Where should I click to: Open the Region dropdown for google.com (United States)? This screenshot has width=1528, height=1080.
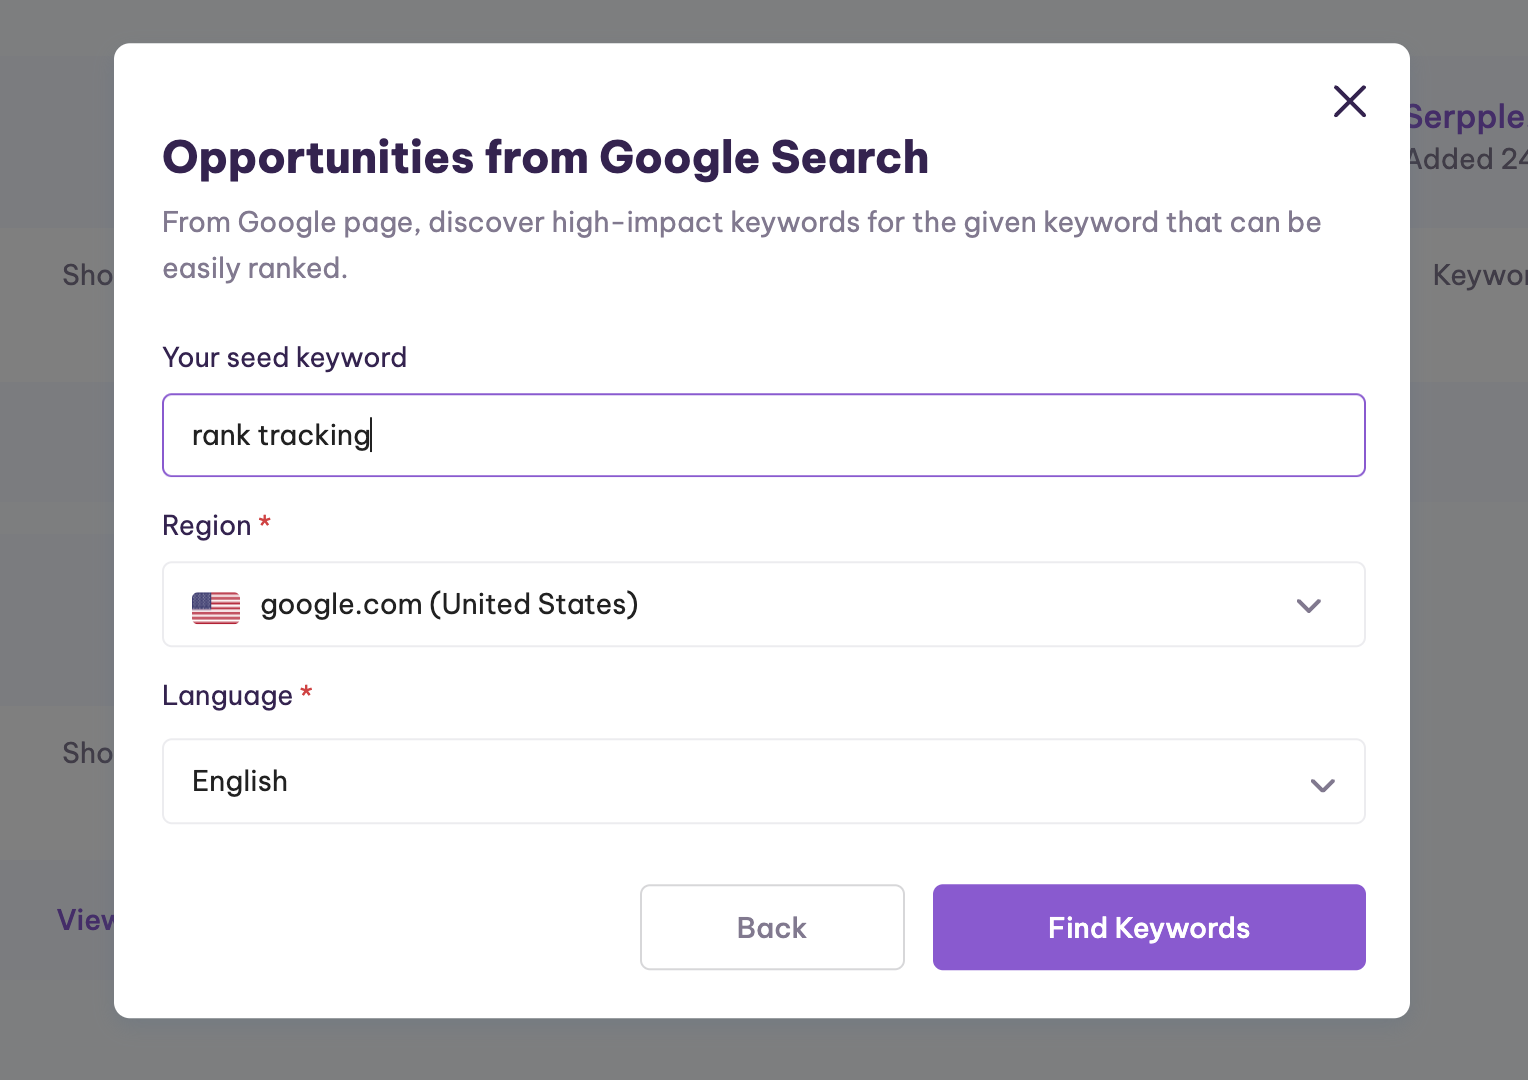[764, 604]
